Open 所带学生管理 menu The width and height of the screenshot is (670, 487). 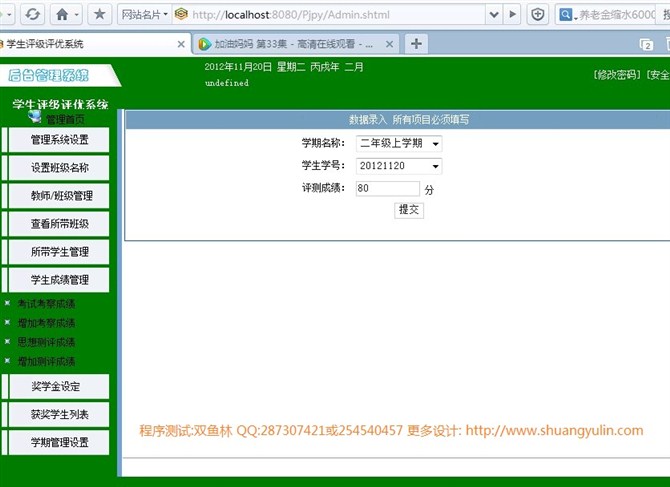(x=59, y=252)
